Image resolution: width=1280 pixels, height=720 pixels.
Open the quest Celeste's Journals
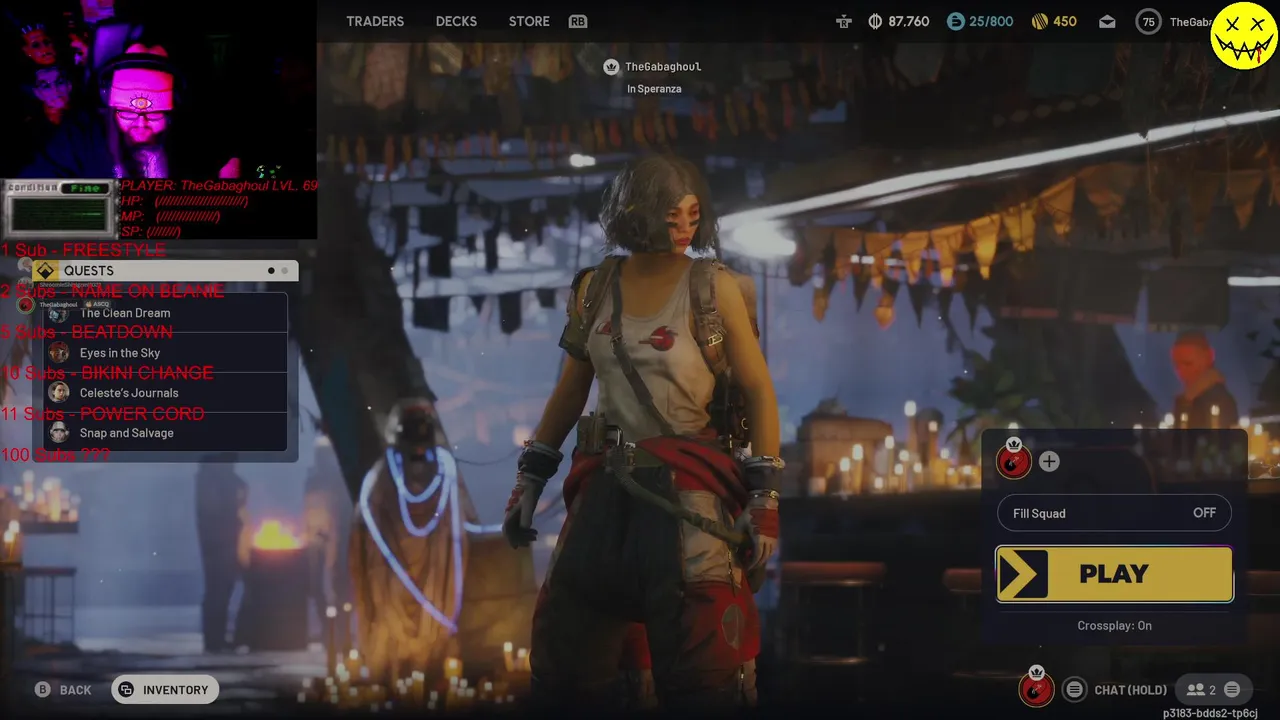tap(166, 393)
